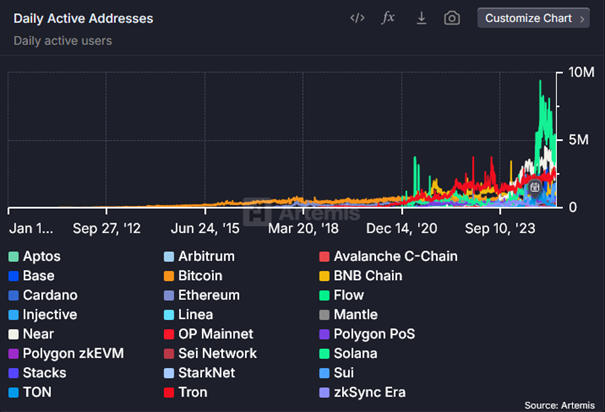This screenshot has width=605, height=412.
Task: Click the Sep 10, '23 axis label
Action: [500, 228]
